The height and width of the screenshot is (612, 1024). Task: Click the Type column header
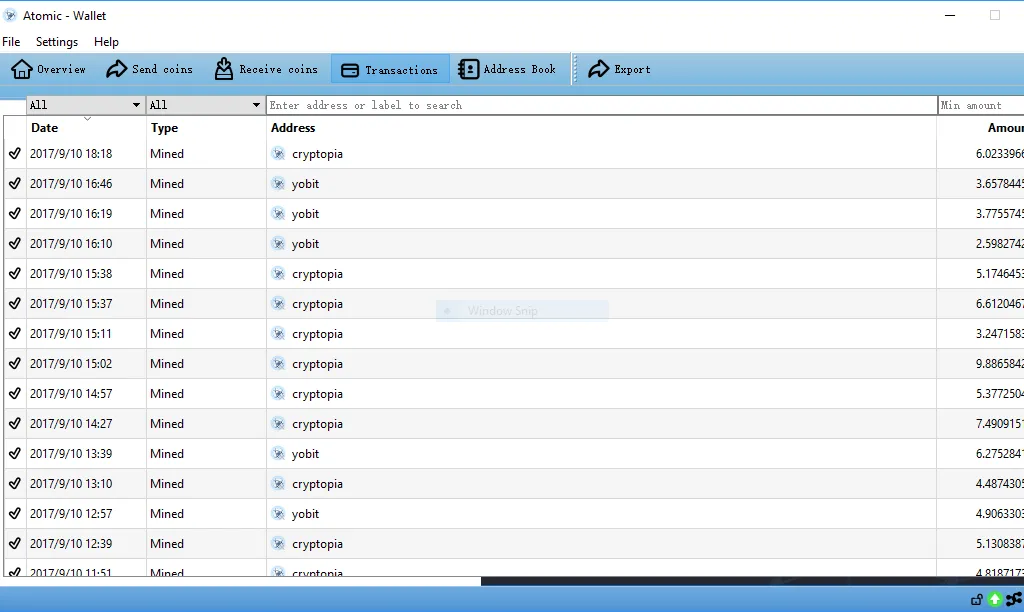click(x=165, y=128)
